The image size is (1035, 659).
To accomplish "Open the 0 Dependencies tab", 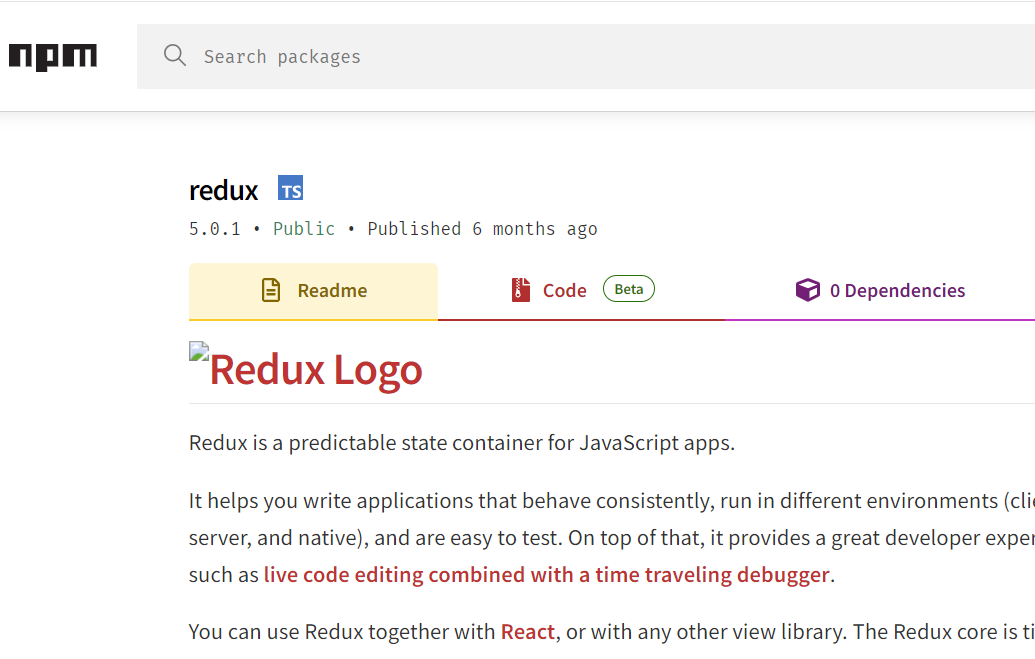I will 880,291.
